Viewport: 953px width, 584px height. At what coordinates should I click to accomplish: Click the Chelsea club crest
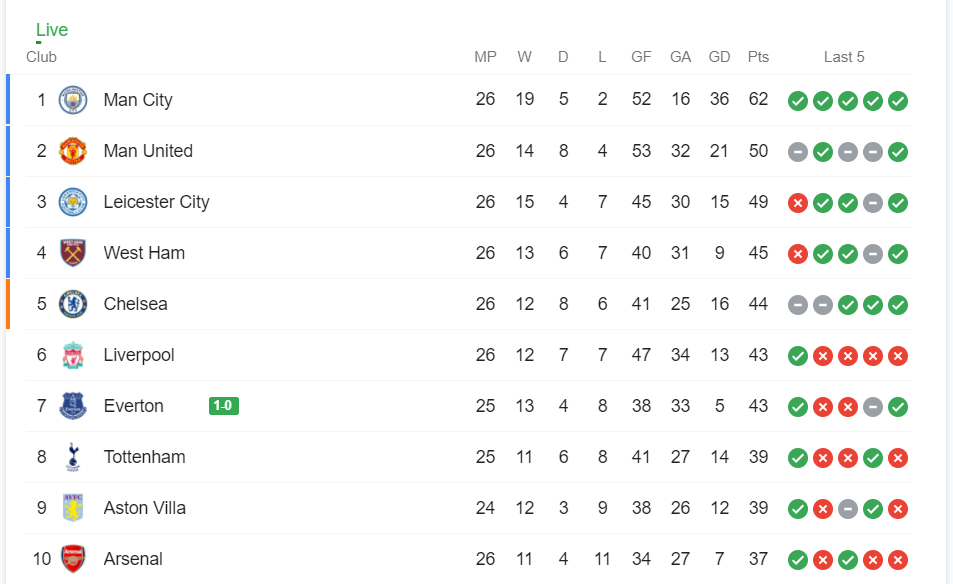point(73,304)
